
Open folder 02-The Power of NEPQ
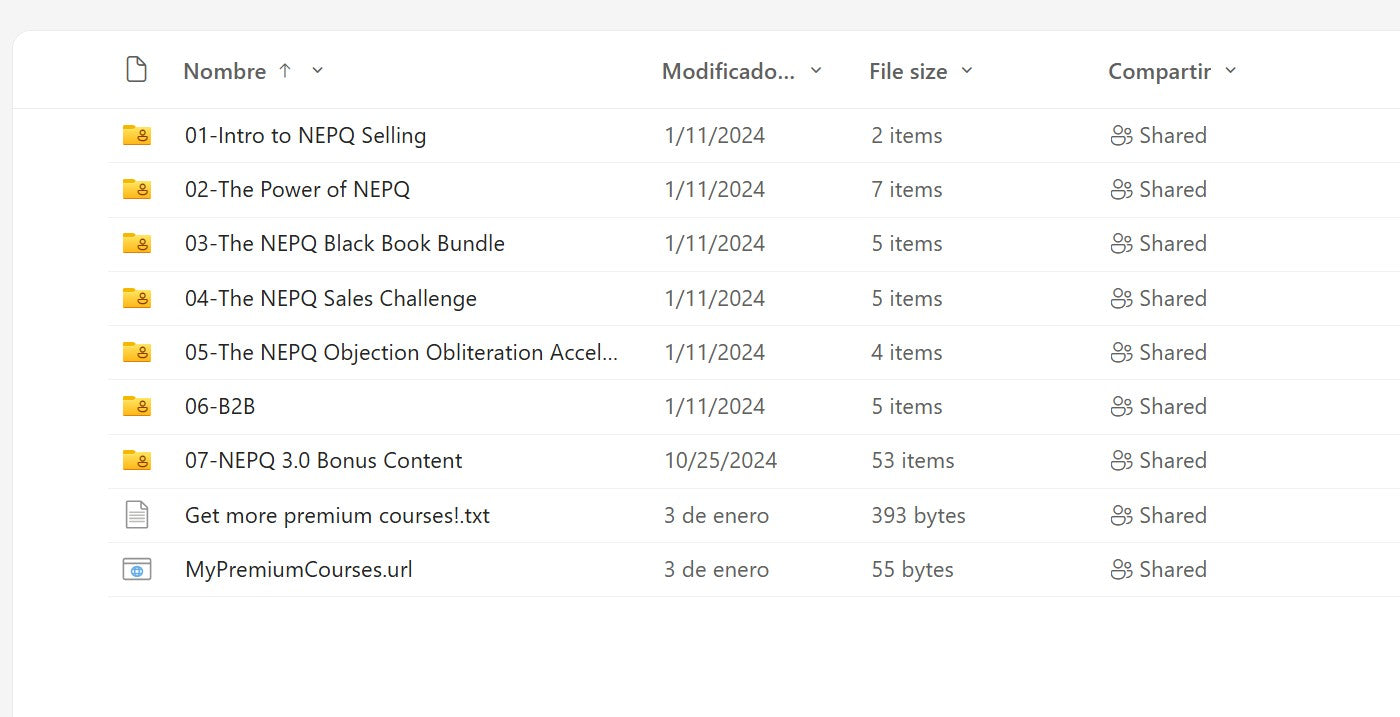click(297, 189)
